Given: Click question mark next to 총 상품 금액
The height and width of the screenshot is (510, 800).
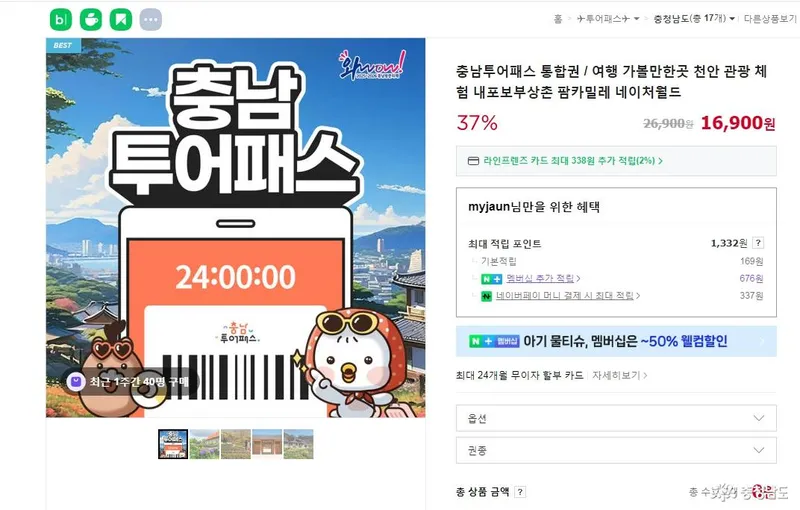Looking at the screenshot, I should (x=520, y=492).
